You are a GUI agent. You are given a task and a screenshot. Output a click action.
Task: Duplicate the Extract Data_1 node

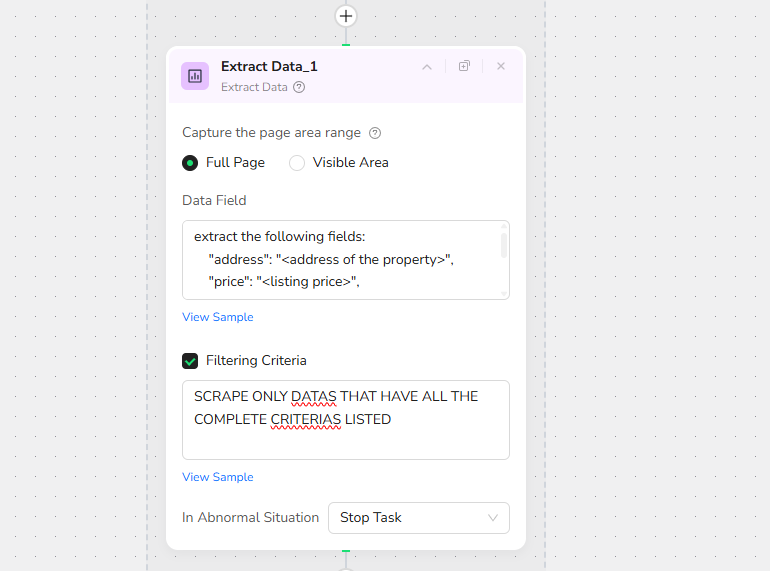pos(464,67)
